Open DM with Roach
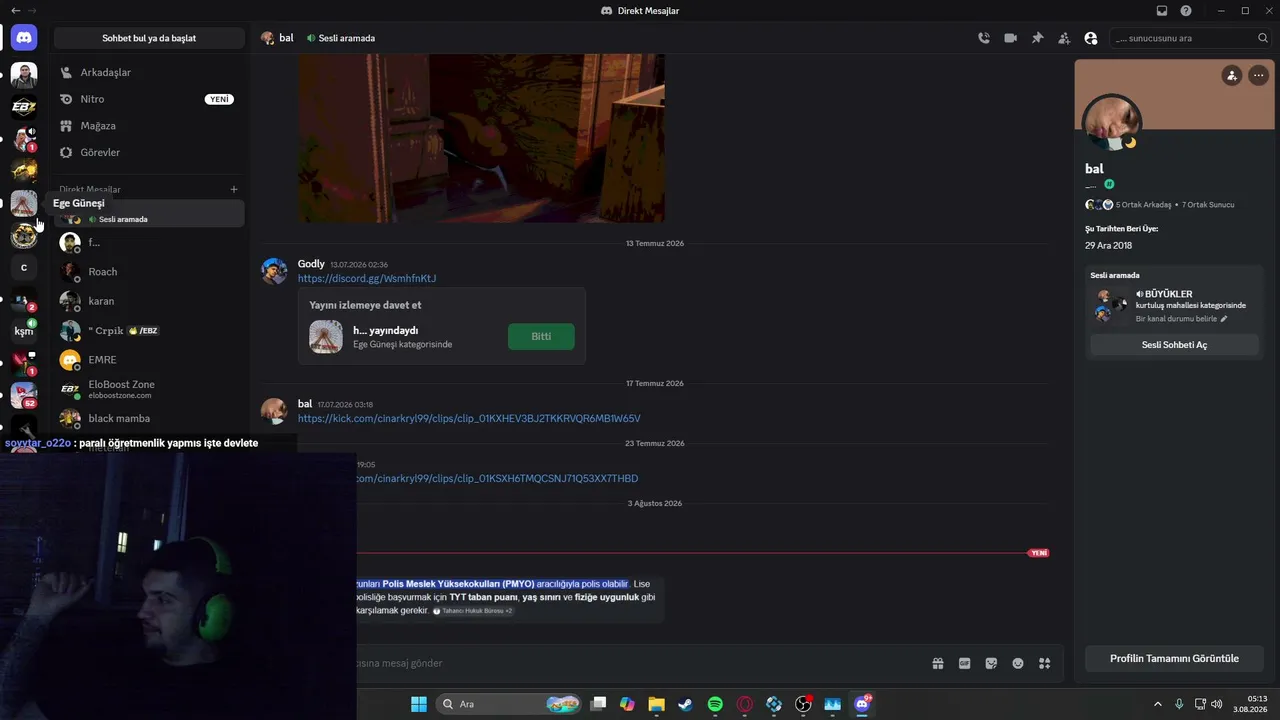Image resolution: width=1280 pixels, height=720 pixels. (x=149, y=271)
